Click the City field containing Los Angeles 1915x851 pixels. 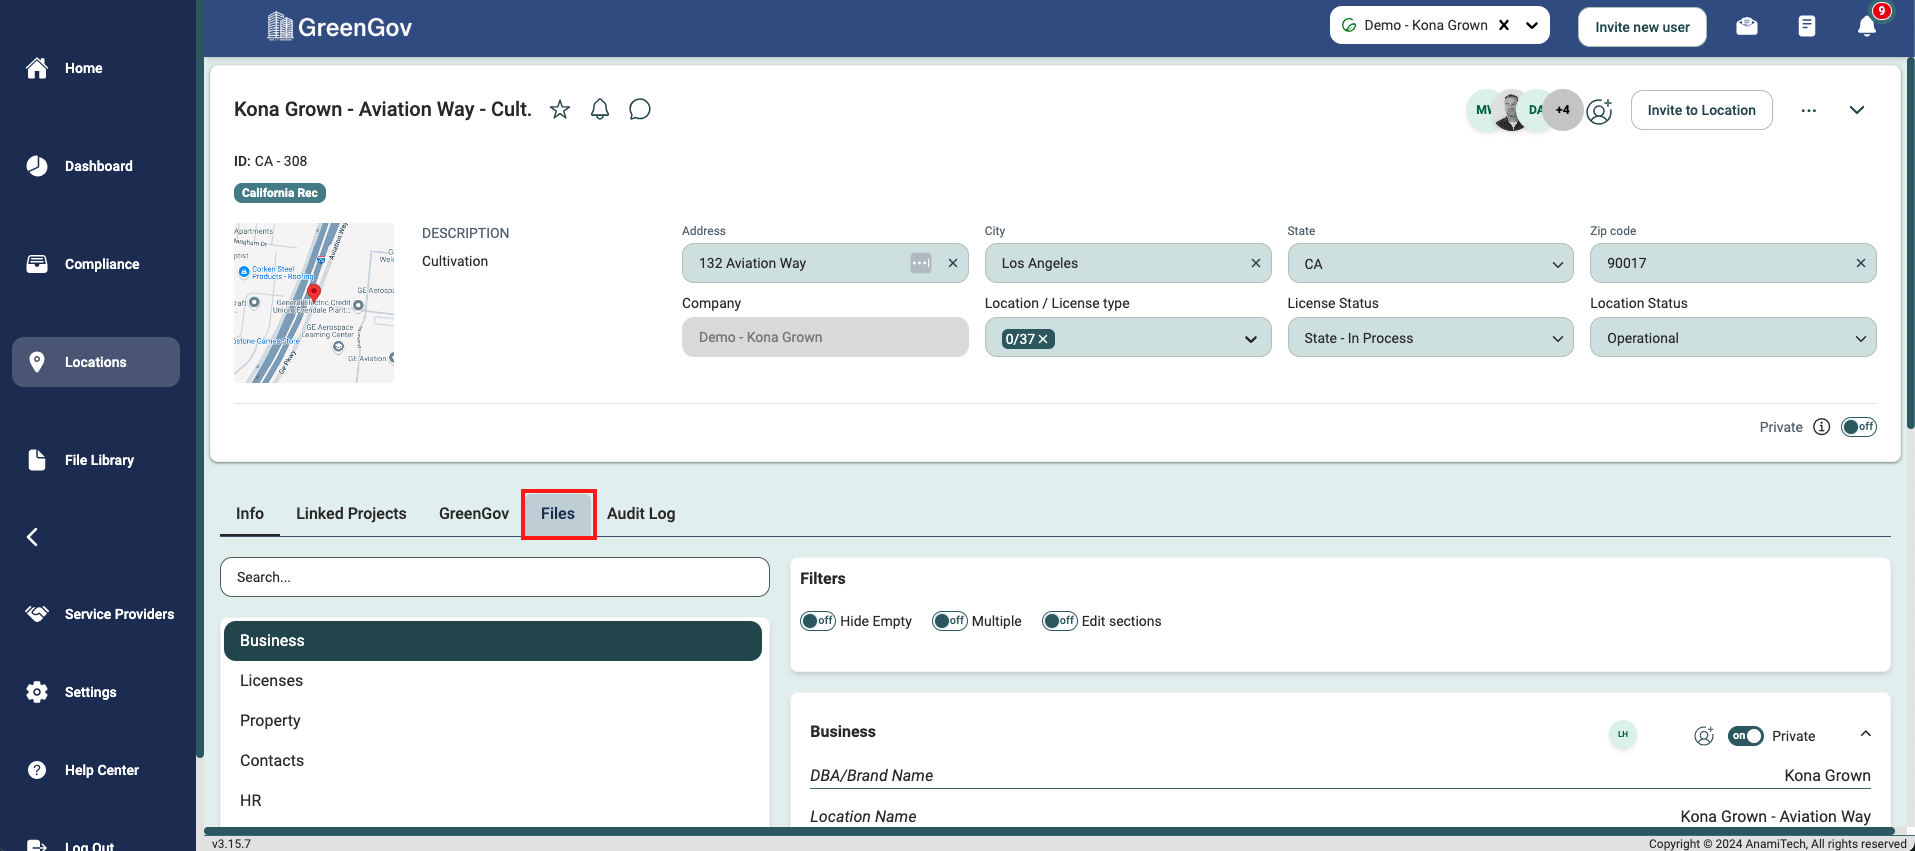pyautogui.click(x=1128, y=263)
